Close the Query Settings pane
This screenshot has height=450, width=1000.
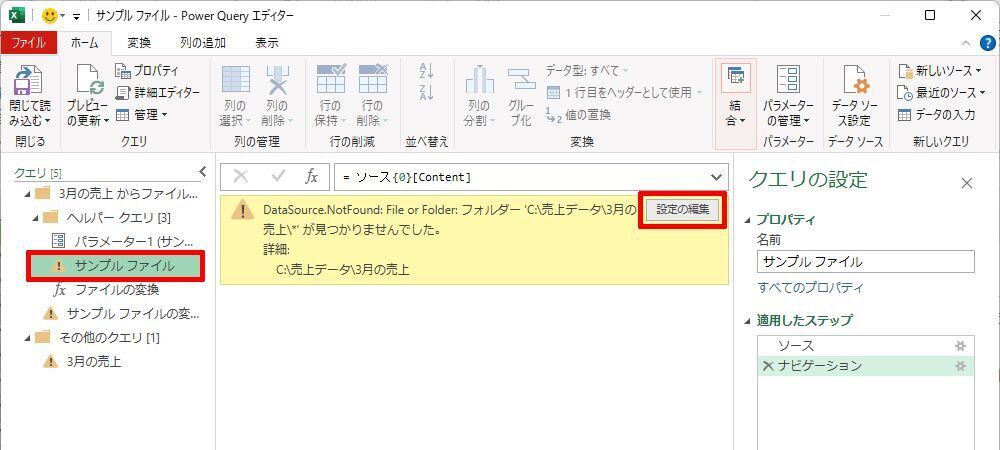(967, 184)
